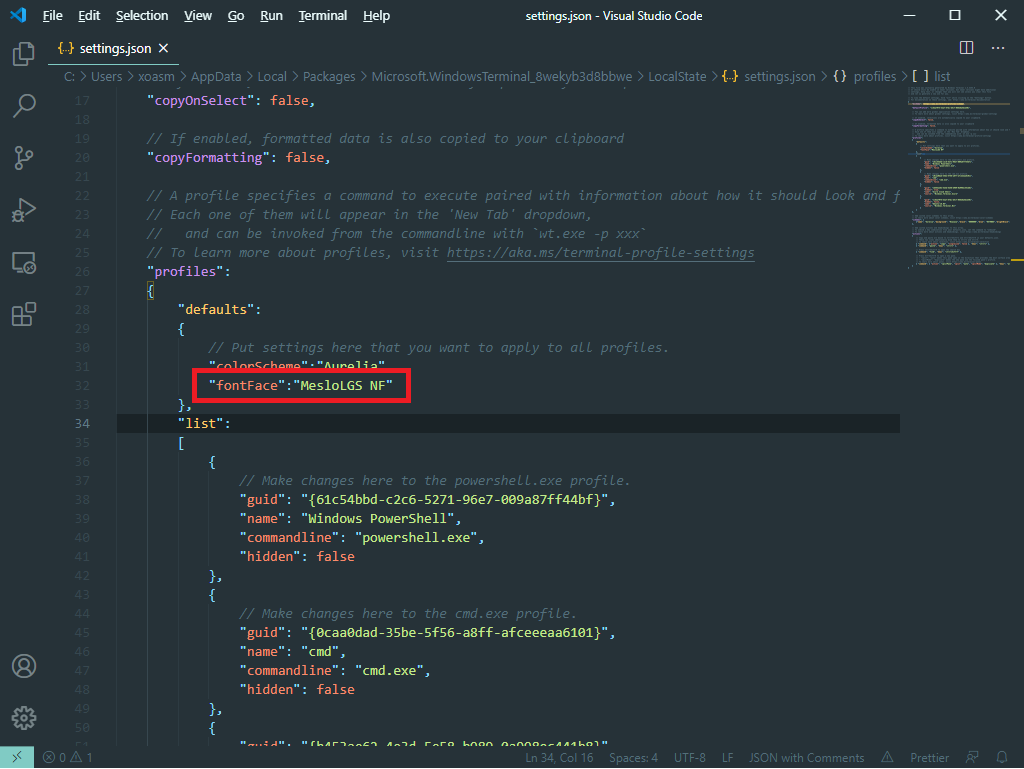
Task: Open the Explorer view in activity bar
Action: [x=24, y=54]
